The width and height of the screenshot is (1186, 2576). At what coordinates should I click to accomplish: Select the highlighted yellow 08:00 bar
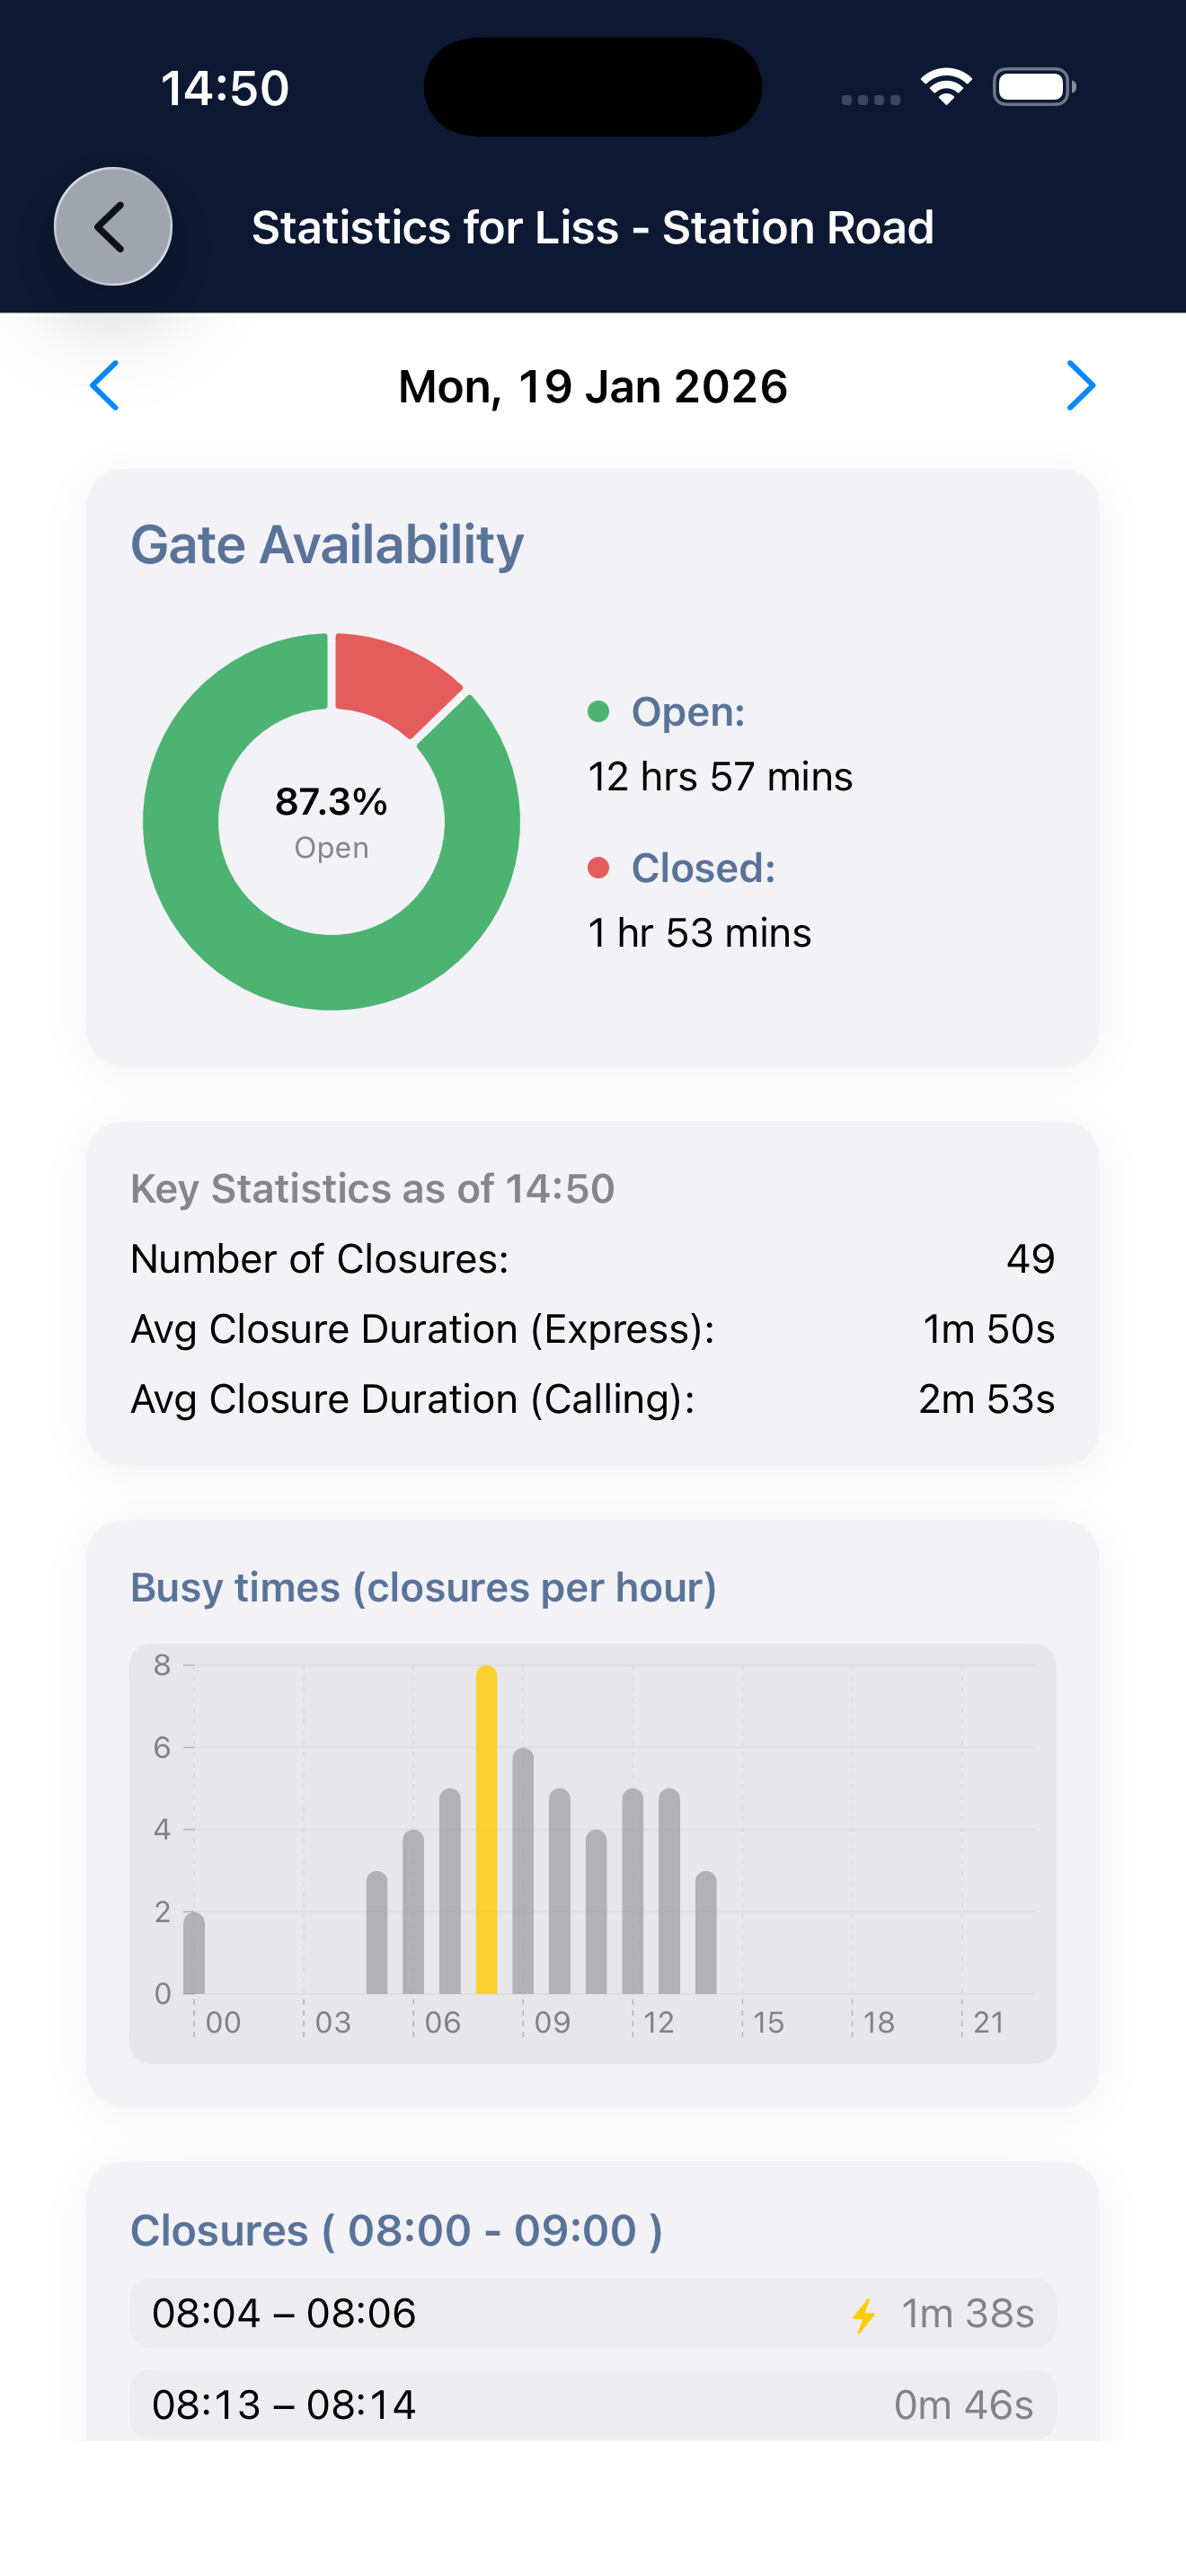click(x=486, y=1830)
